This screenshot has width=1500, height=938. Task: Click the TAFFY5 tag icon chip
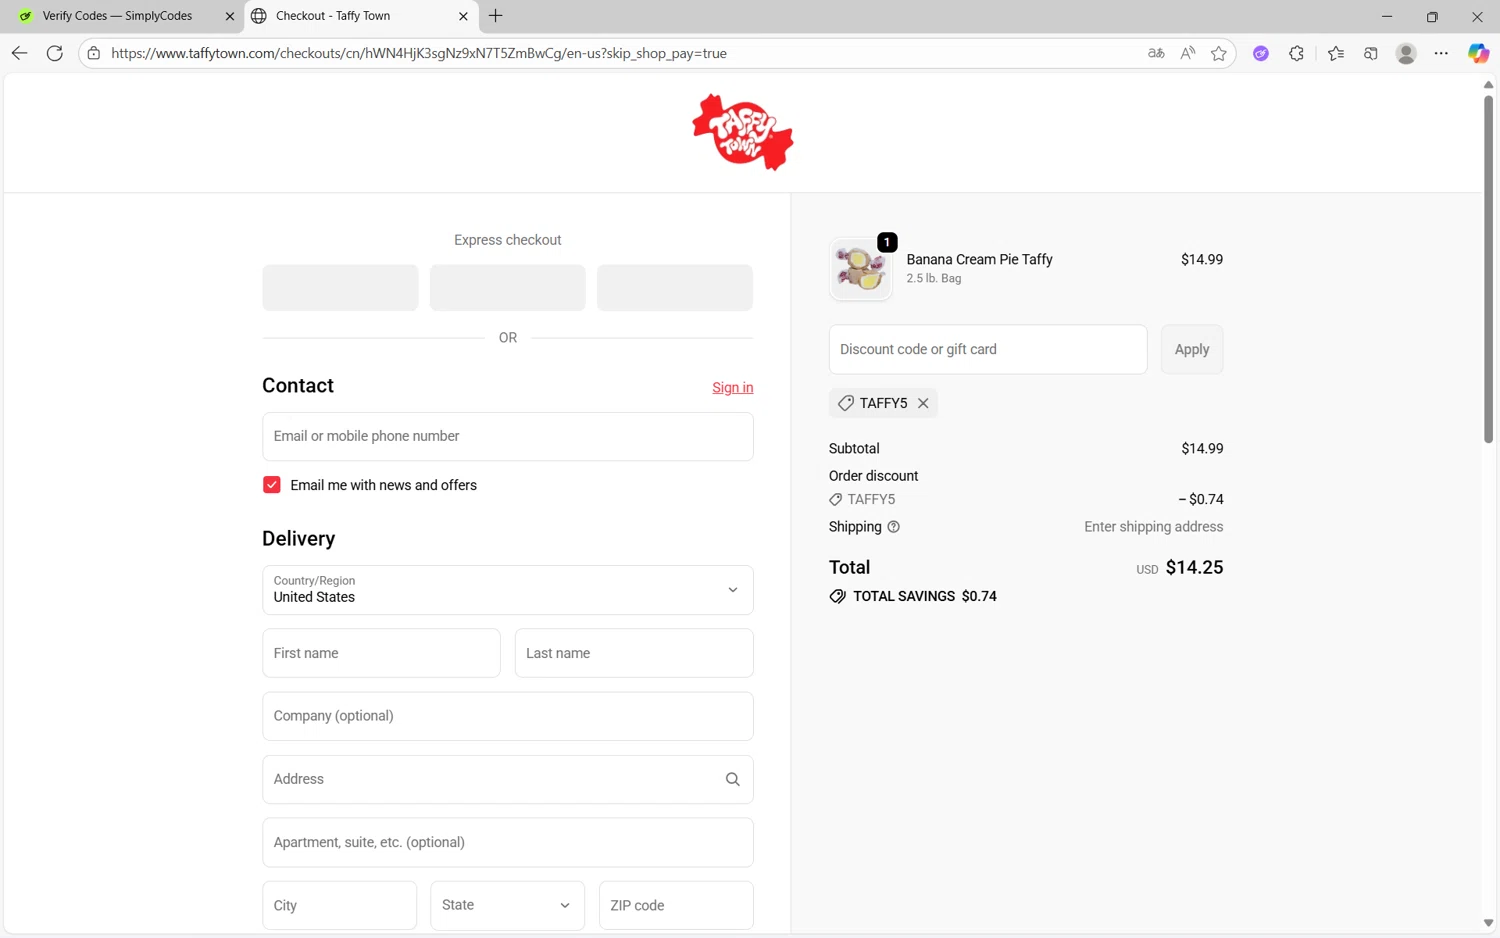(x=883, y=403)
